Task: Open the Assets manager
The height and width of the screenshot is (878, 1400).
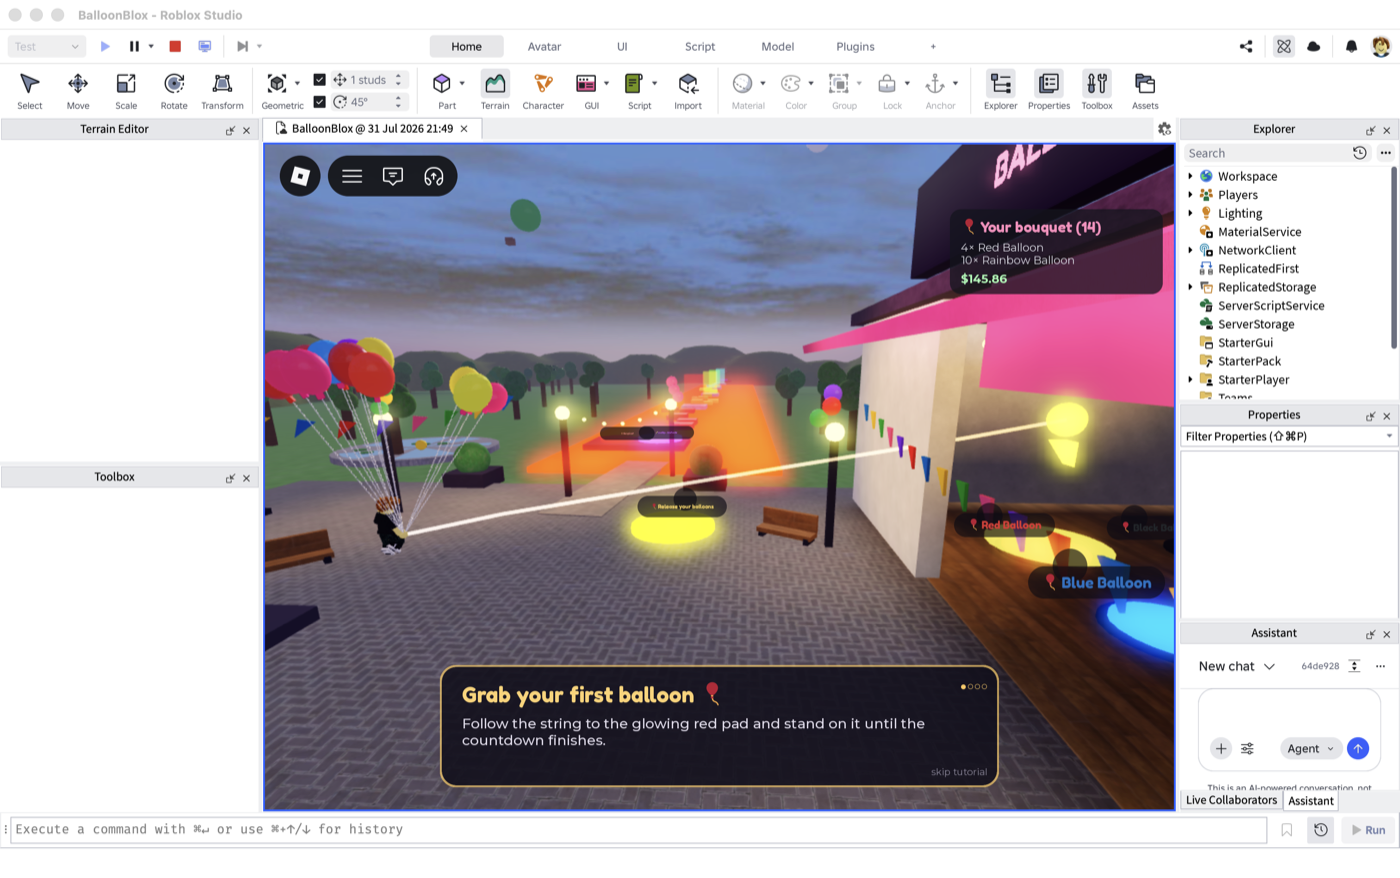Action: 1145,90
